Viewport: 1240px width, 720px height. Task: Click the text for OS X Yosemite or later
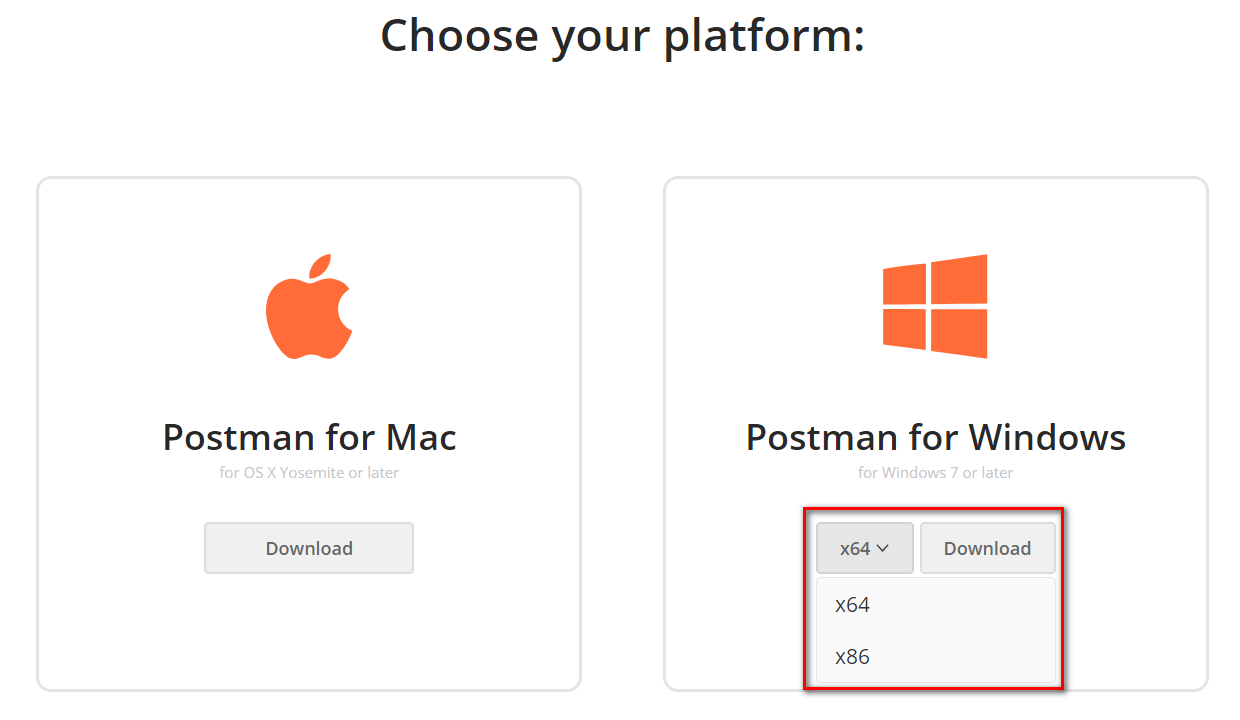(x=308, y=472)
